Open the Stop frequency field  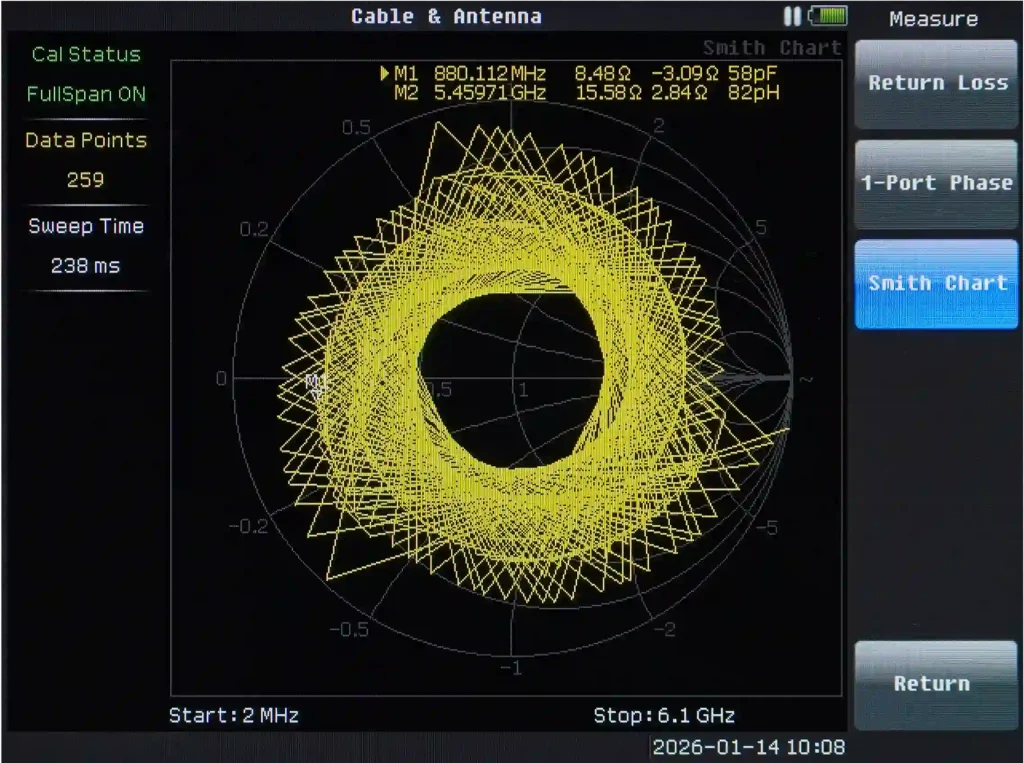[x=664, y=715]
